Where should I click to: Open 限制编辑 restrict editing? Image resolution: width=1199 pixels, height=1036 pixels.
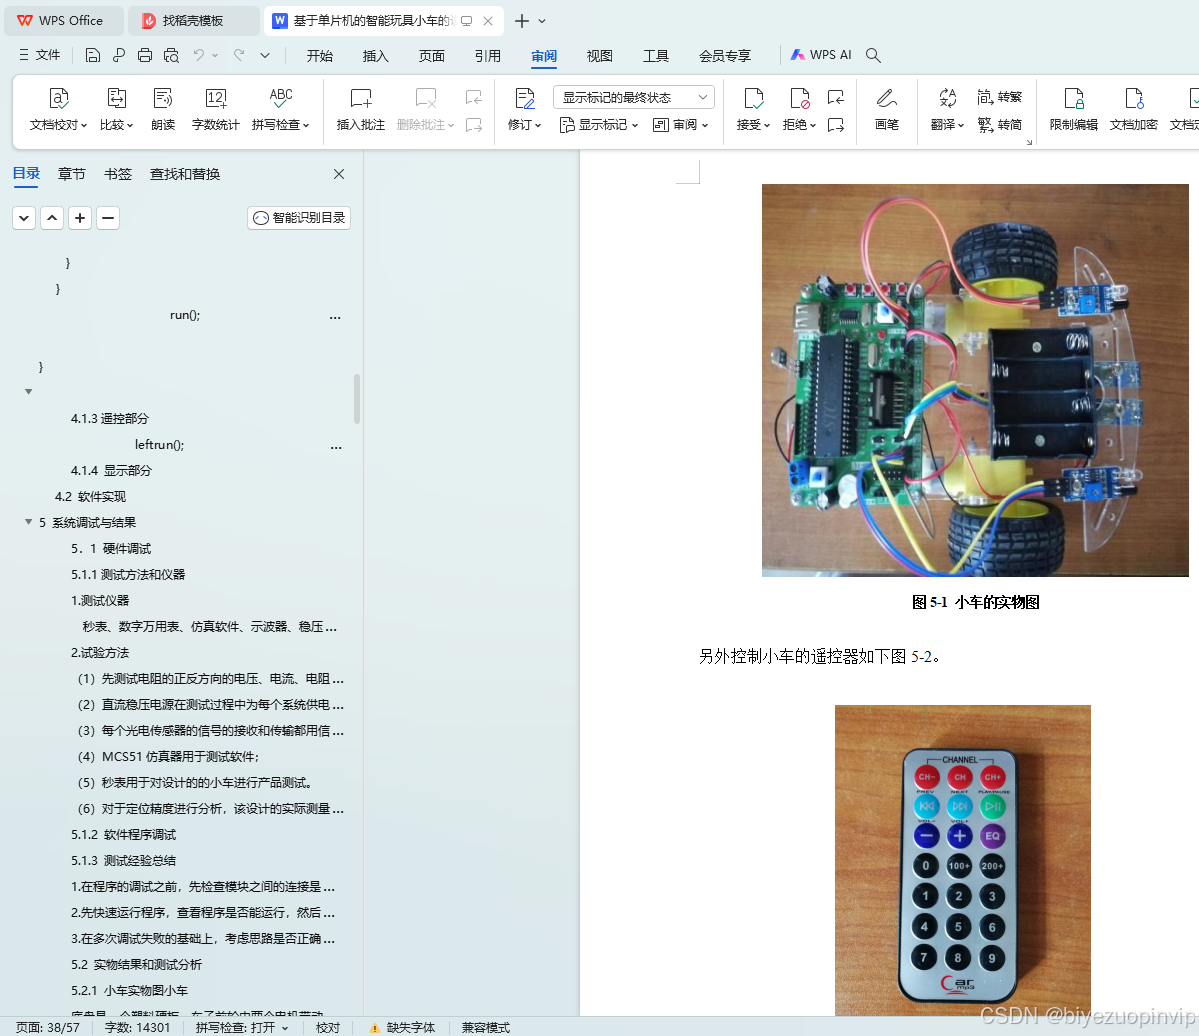click(x=1074, y=109)
